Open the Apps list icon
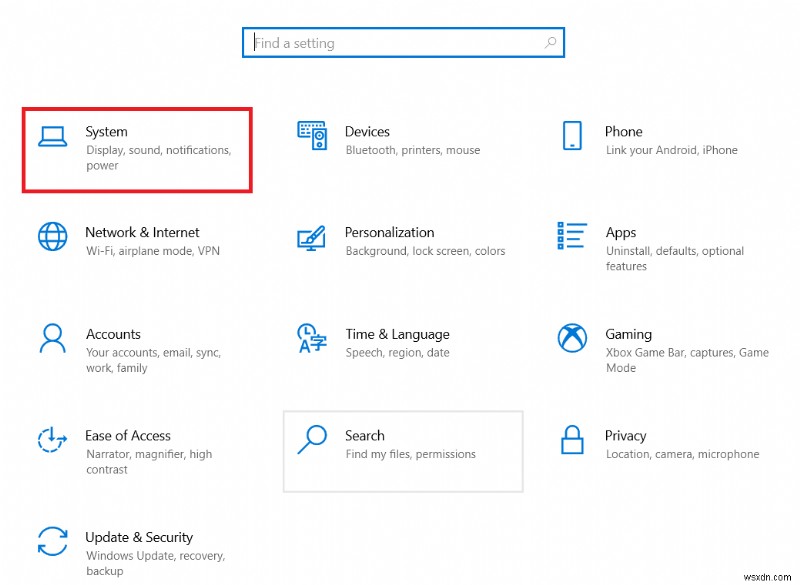Image resolution: width=800 pixels, height=585 pixels. point(572,237)
